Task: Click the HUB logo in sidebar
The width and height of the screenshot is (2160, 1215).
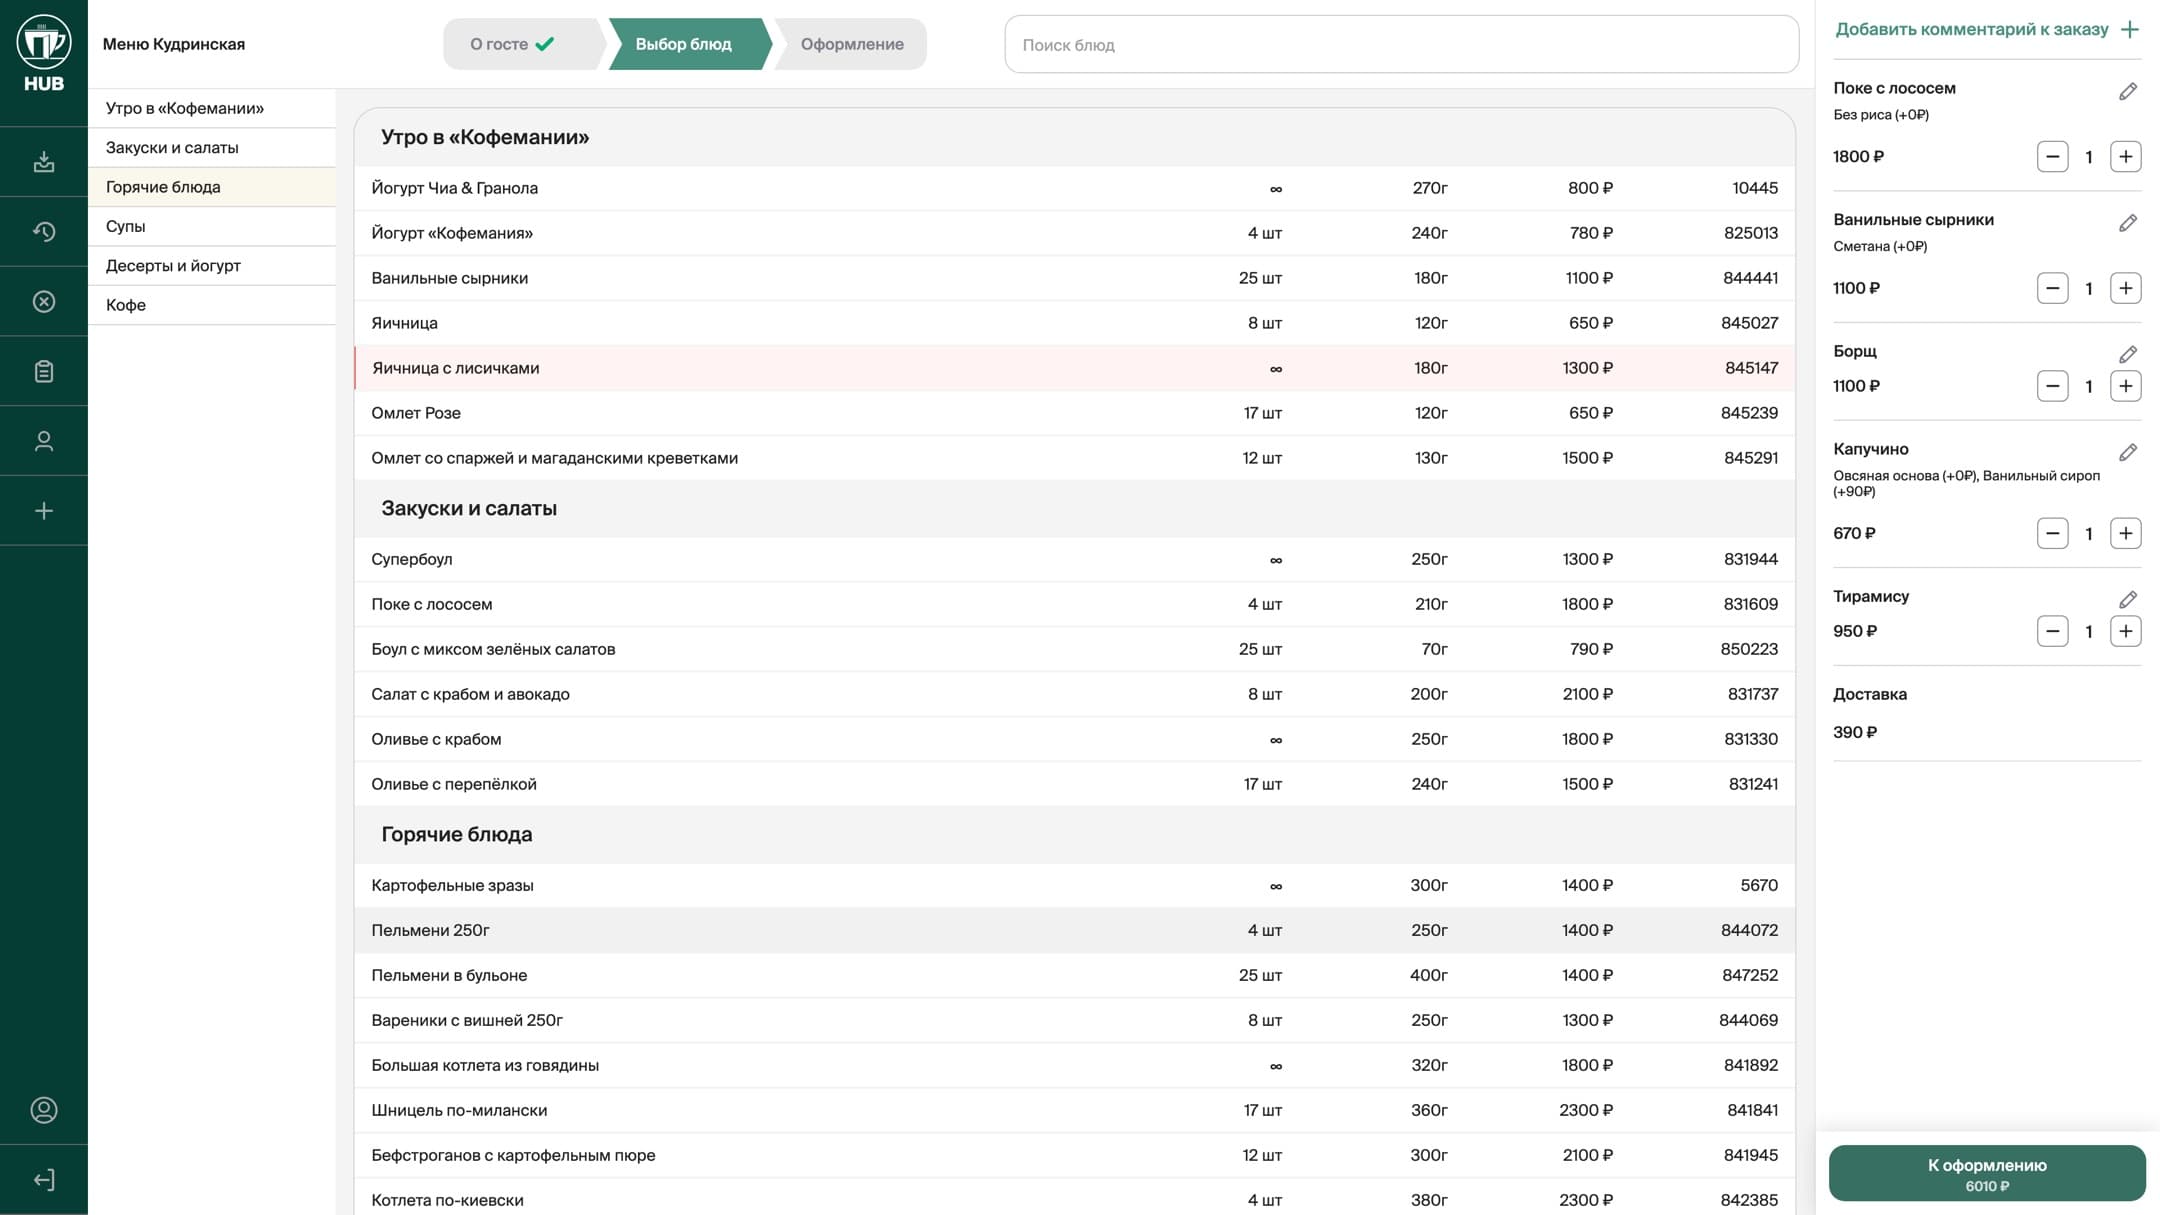Action: coord(44,54)
